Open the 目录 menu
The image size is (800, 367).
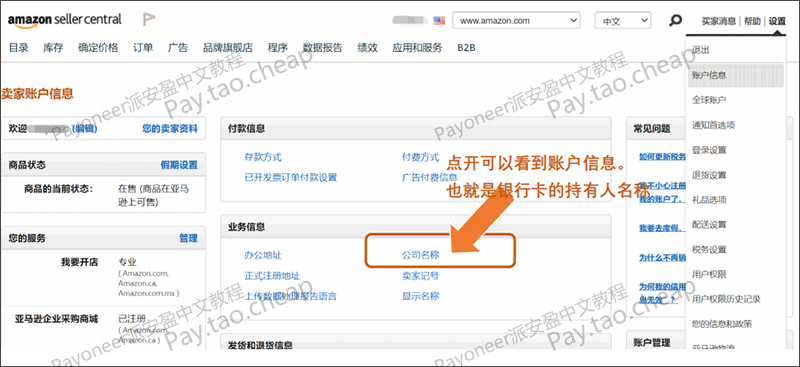[x=19, y=48]
